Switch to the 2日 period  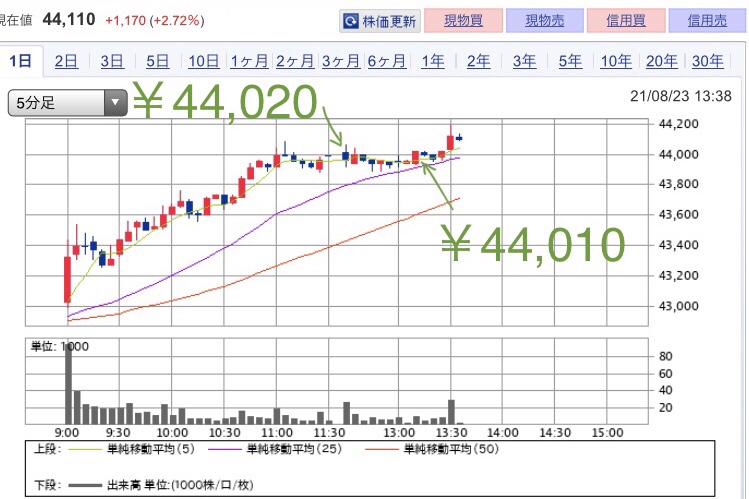click(66, 61)
